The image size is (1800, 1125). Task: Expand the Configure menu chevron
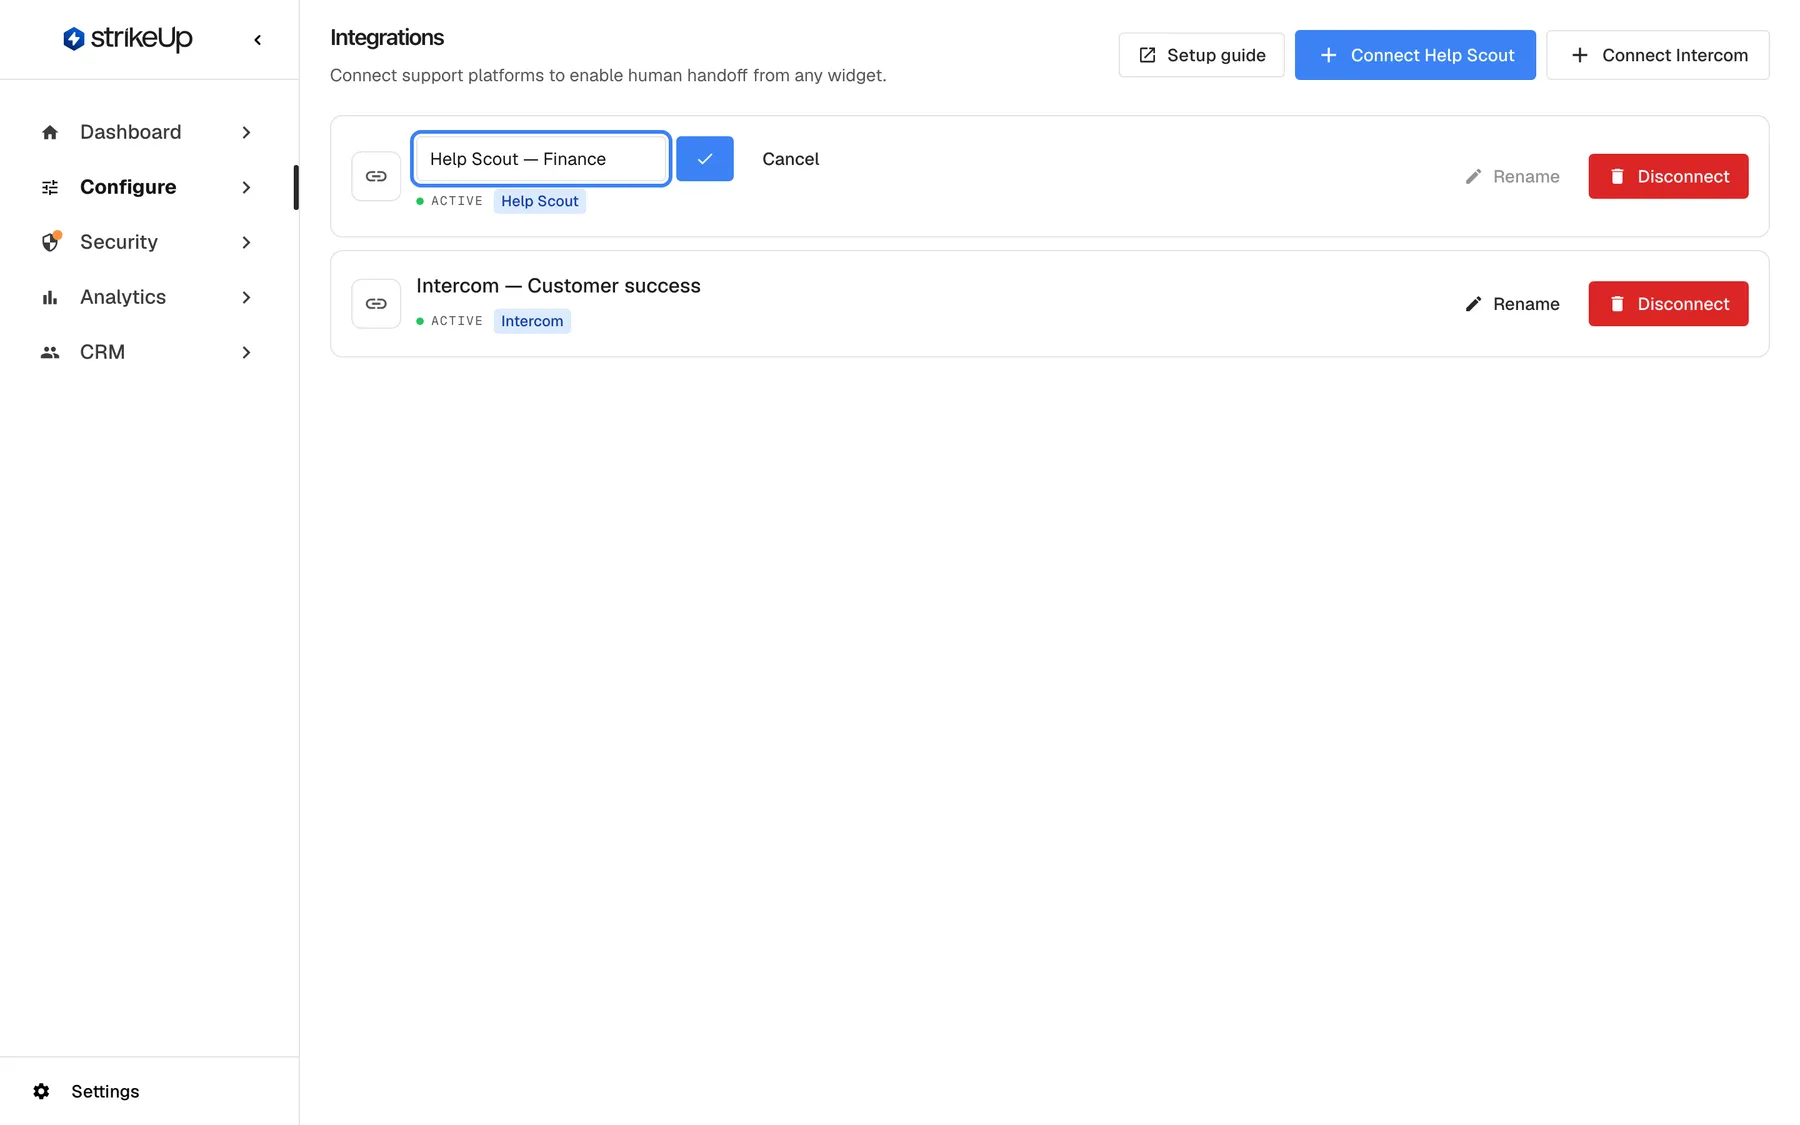click(246, 187)
